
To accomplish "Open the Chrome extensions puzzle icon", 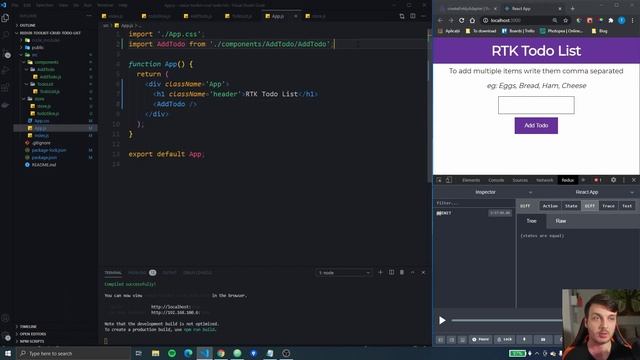I will 611,20.
